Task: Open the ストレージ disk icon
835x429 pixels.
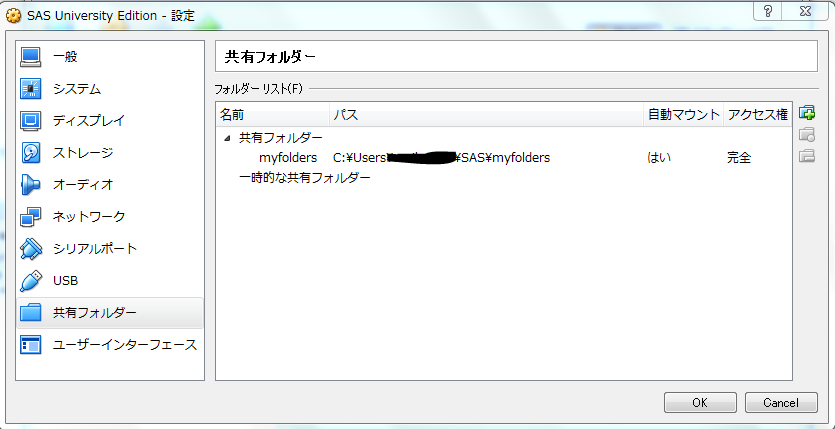Action: (30, 153)
